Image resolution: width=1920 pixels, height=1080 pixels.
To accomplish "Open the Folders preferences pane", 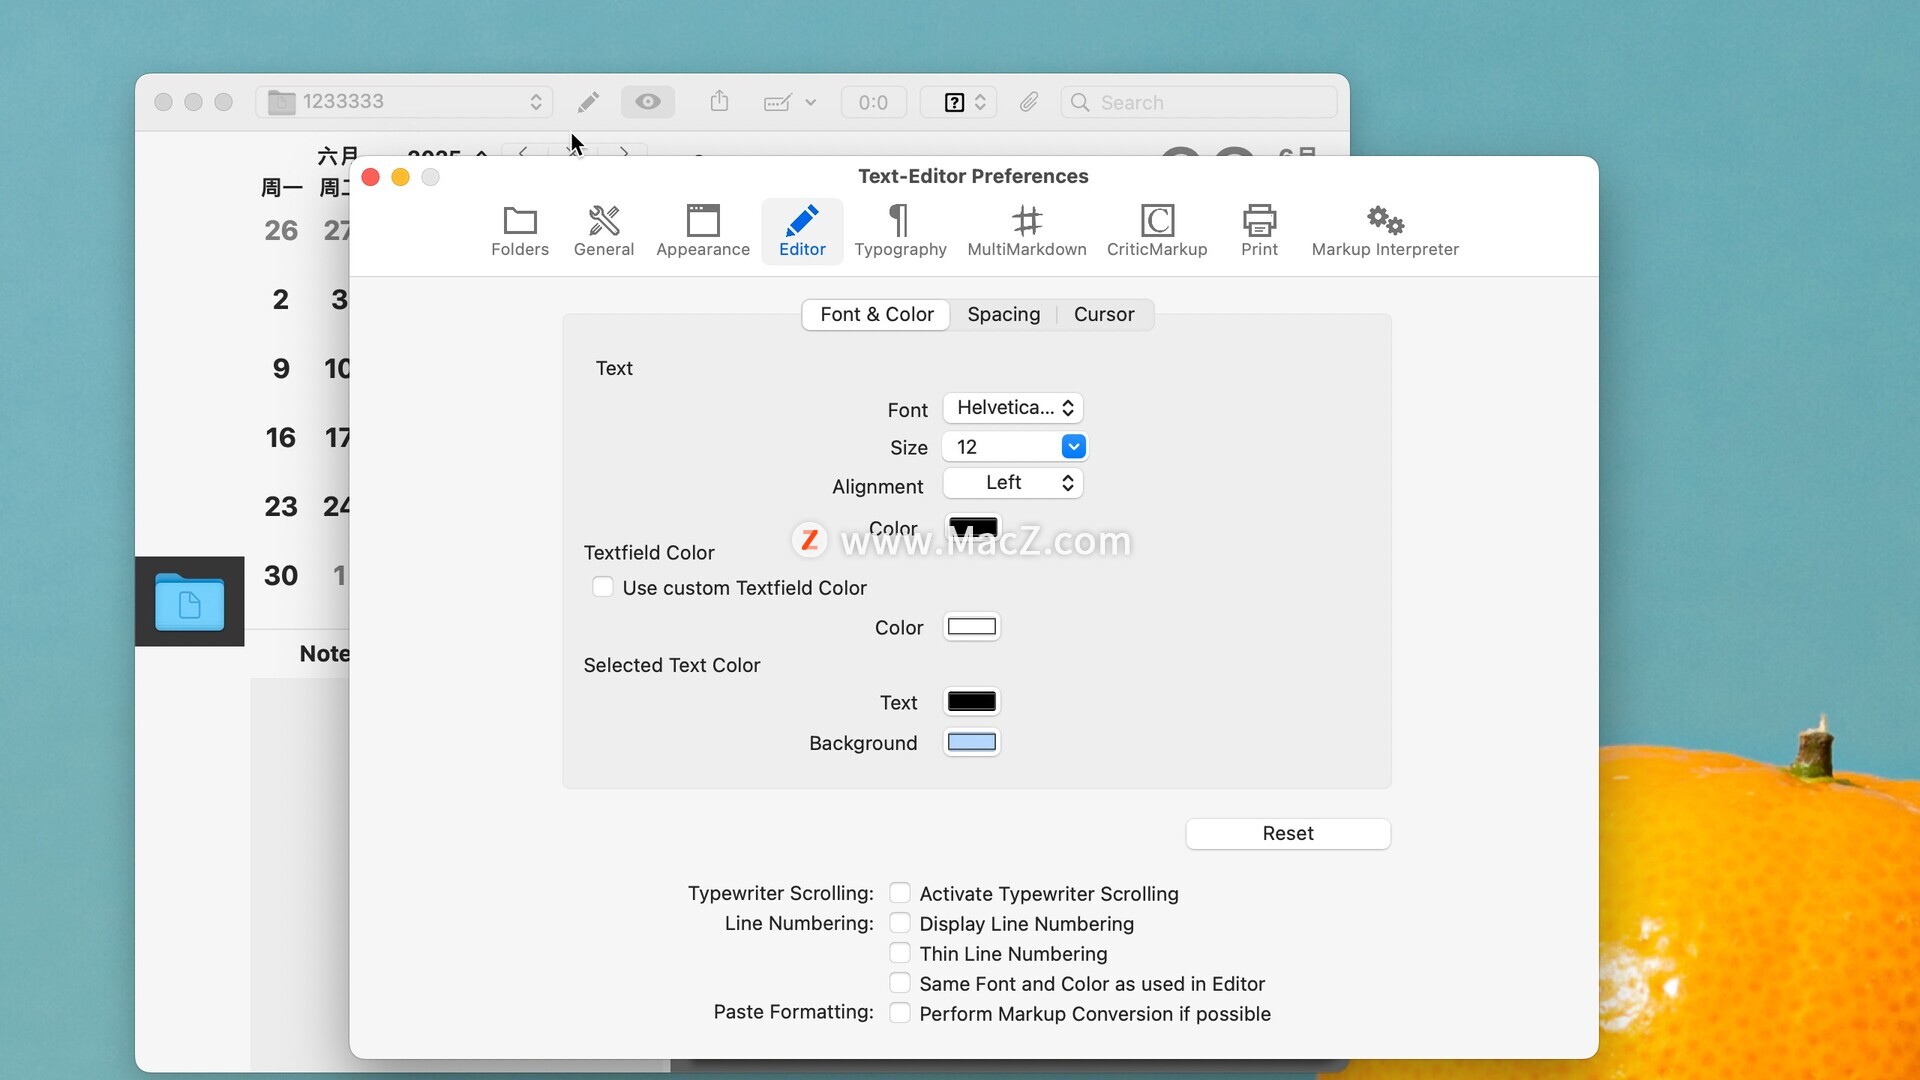I will (519, 231).
